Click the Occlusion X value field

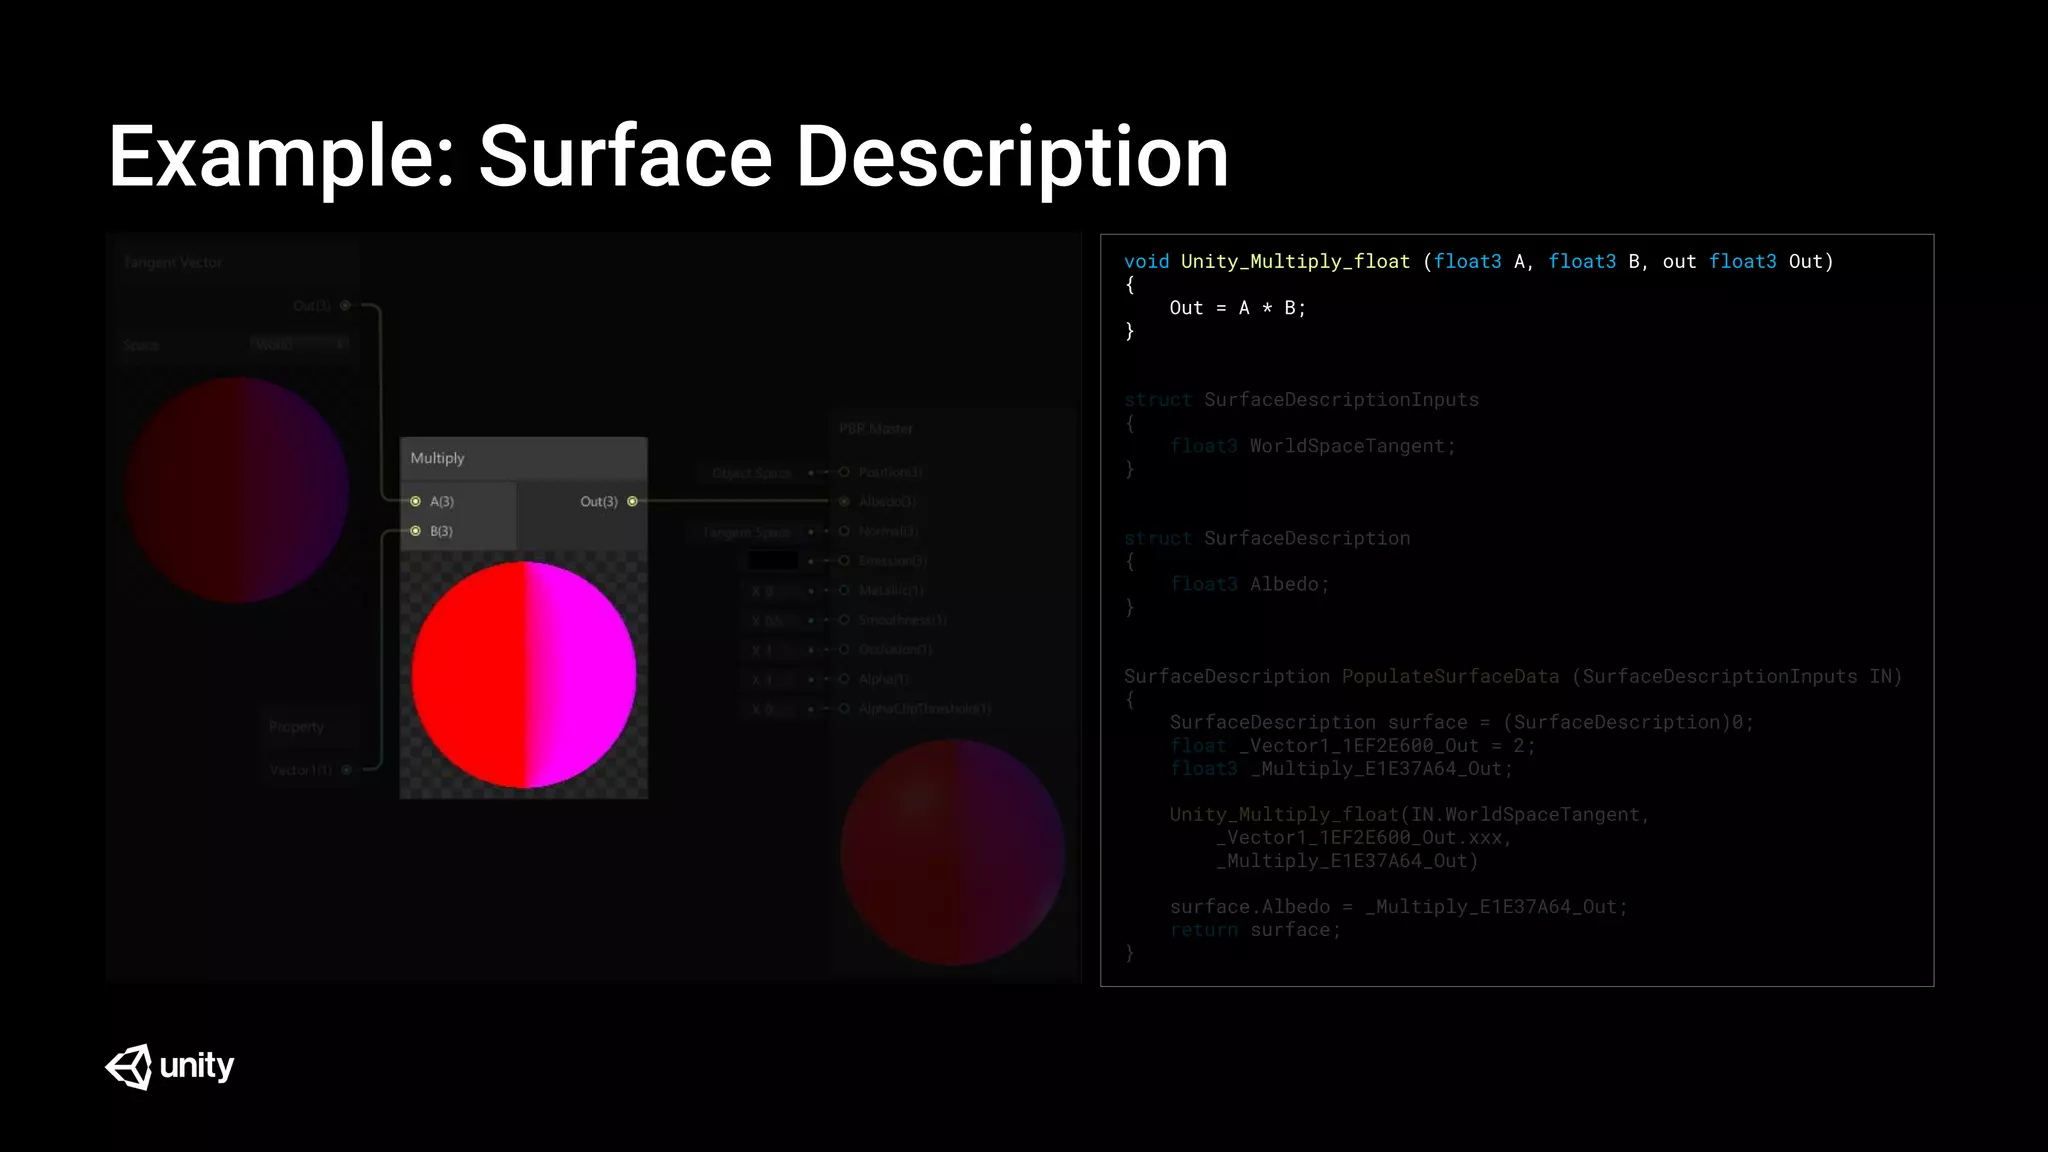[774, 650]
